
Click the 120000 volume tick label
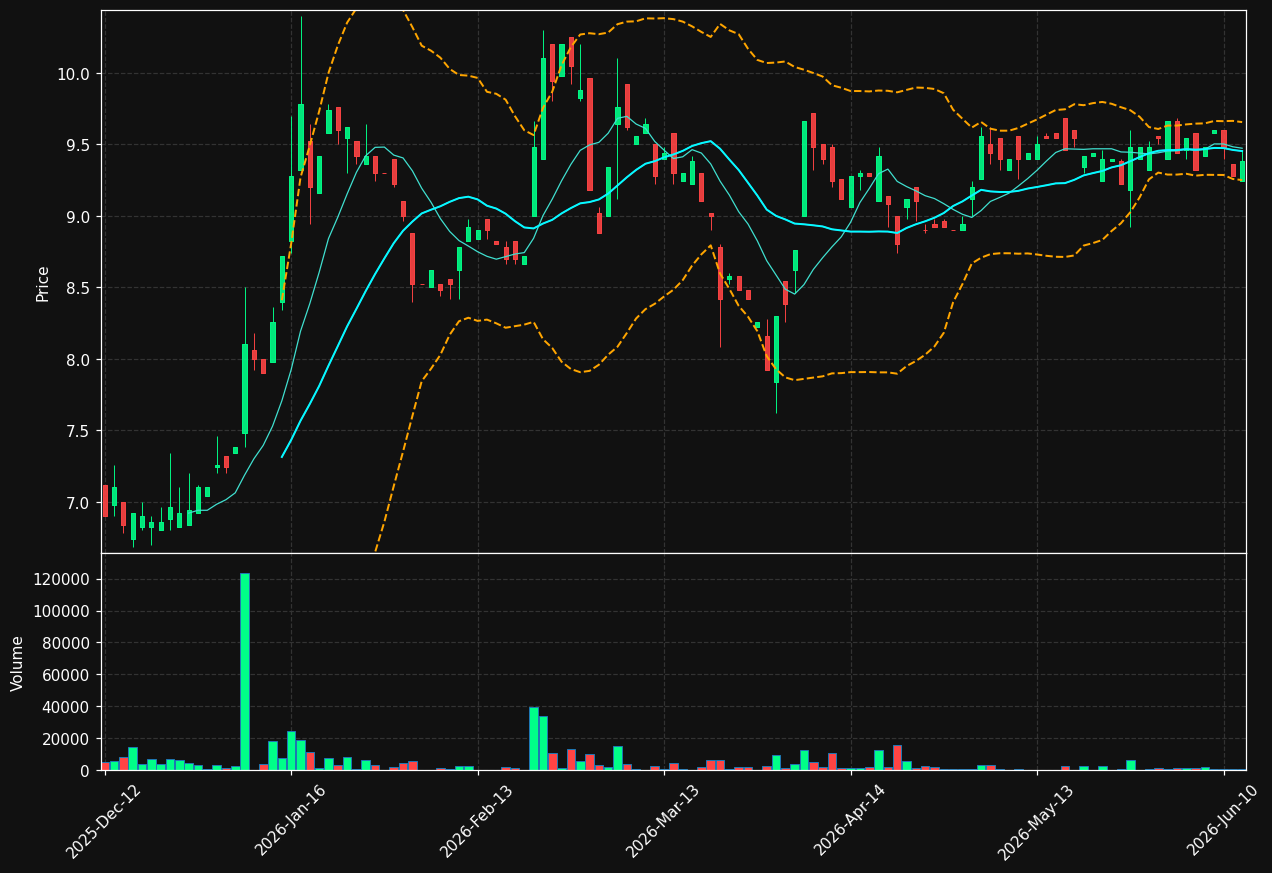(x=62, y=580)
